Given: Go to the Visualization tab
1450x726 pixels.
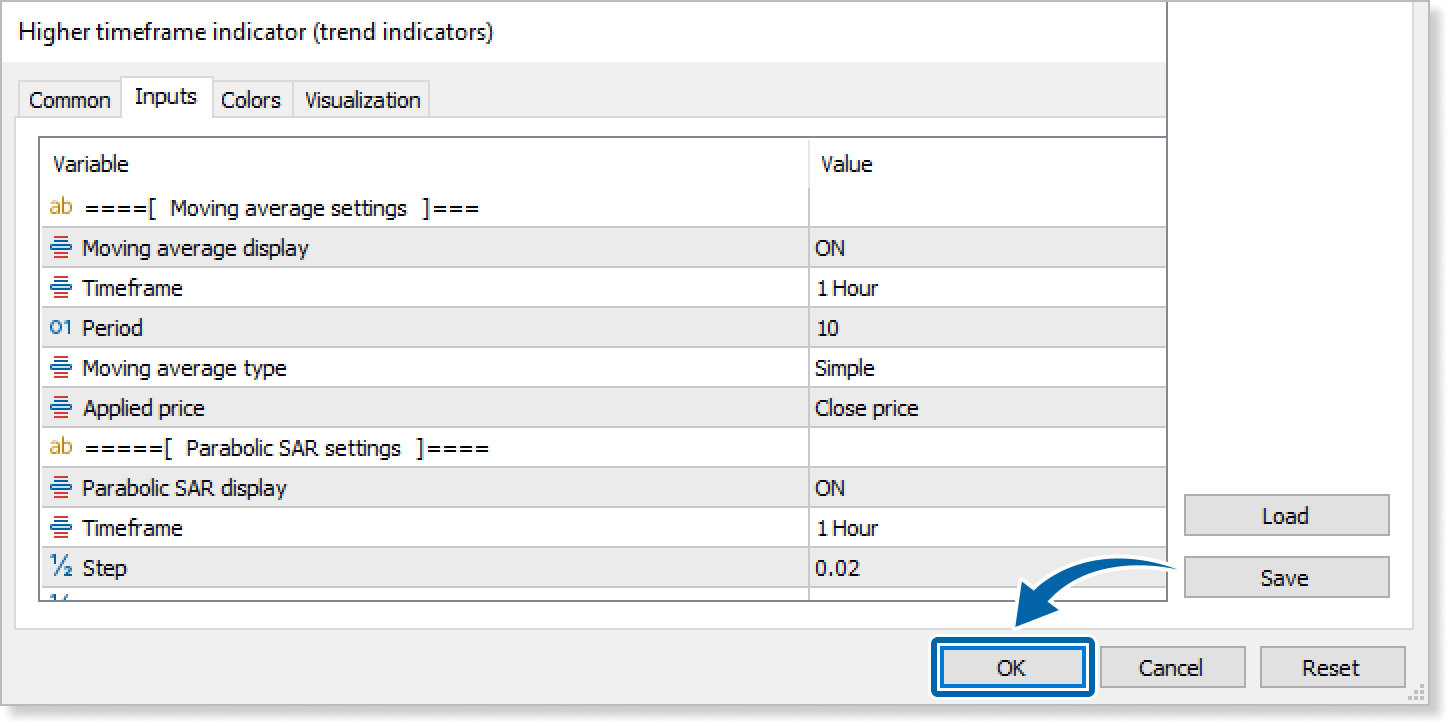Looking at the screenshot, I should coord(362,100).
